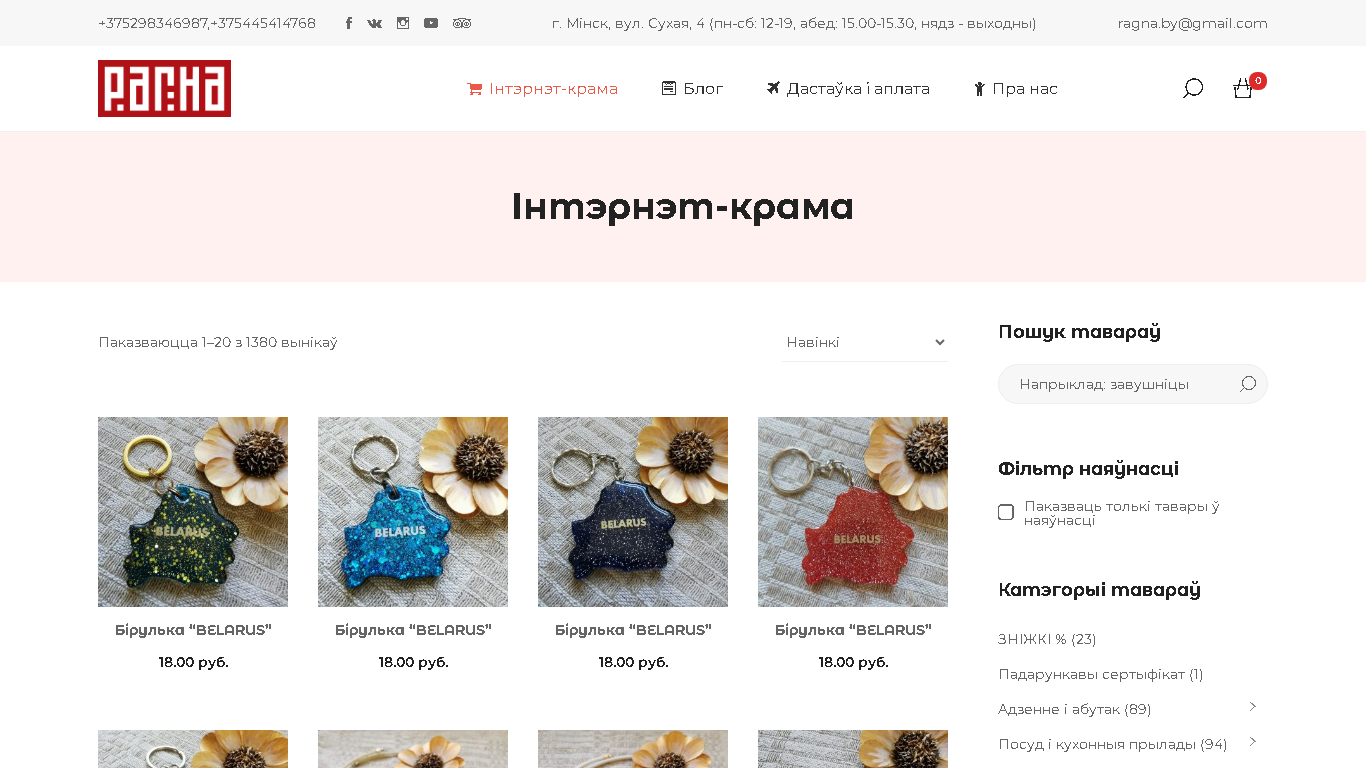Image resolution: width=1366 pixels, height=768 pixels.
Task: Open Пра нас menu item
Action: click(x=1015, y=88)
